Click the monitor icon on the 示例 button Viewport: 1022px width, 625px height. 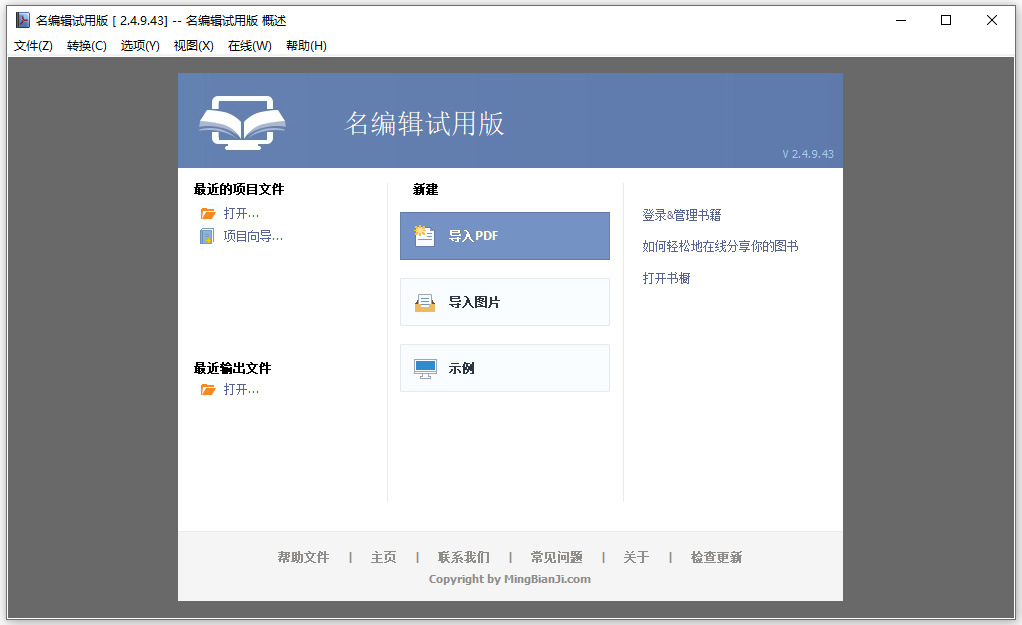426,367
